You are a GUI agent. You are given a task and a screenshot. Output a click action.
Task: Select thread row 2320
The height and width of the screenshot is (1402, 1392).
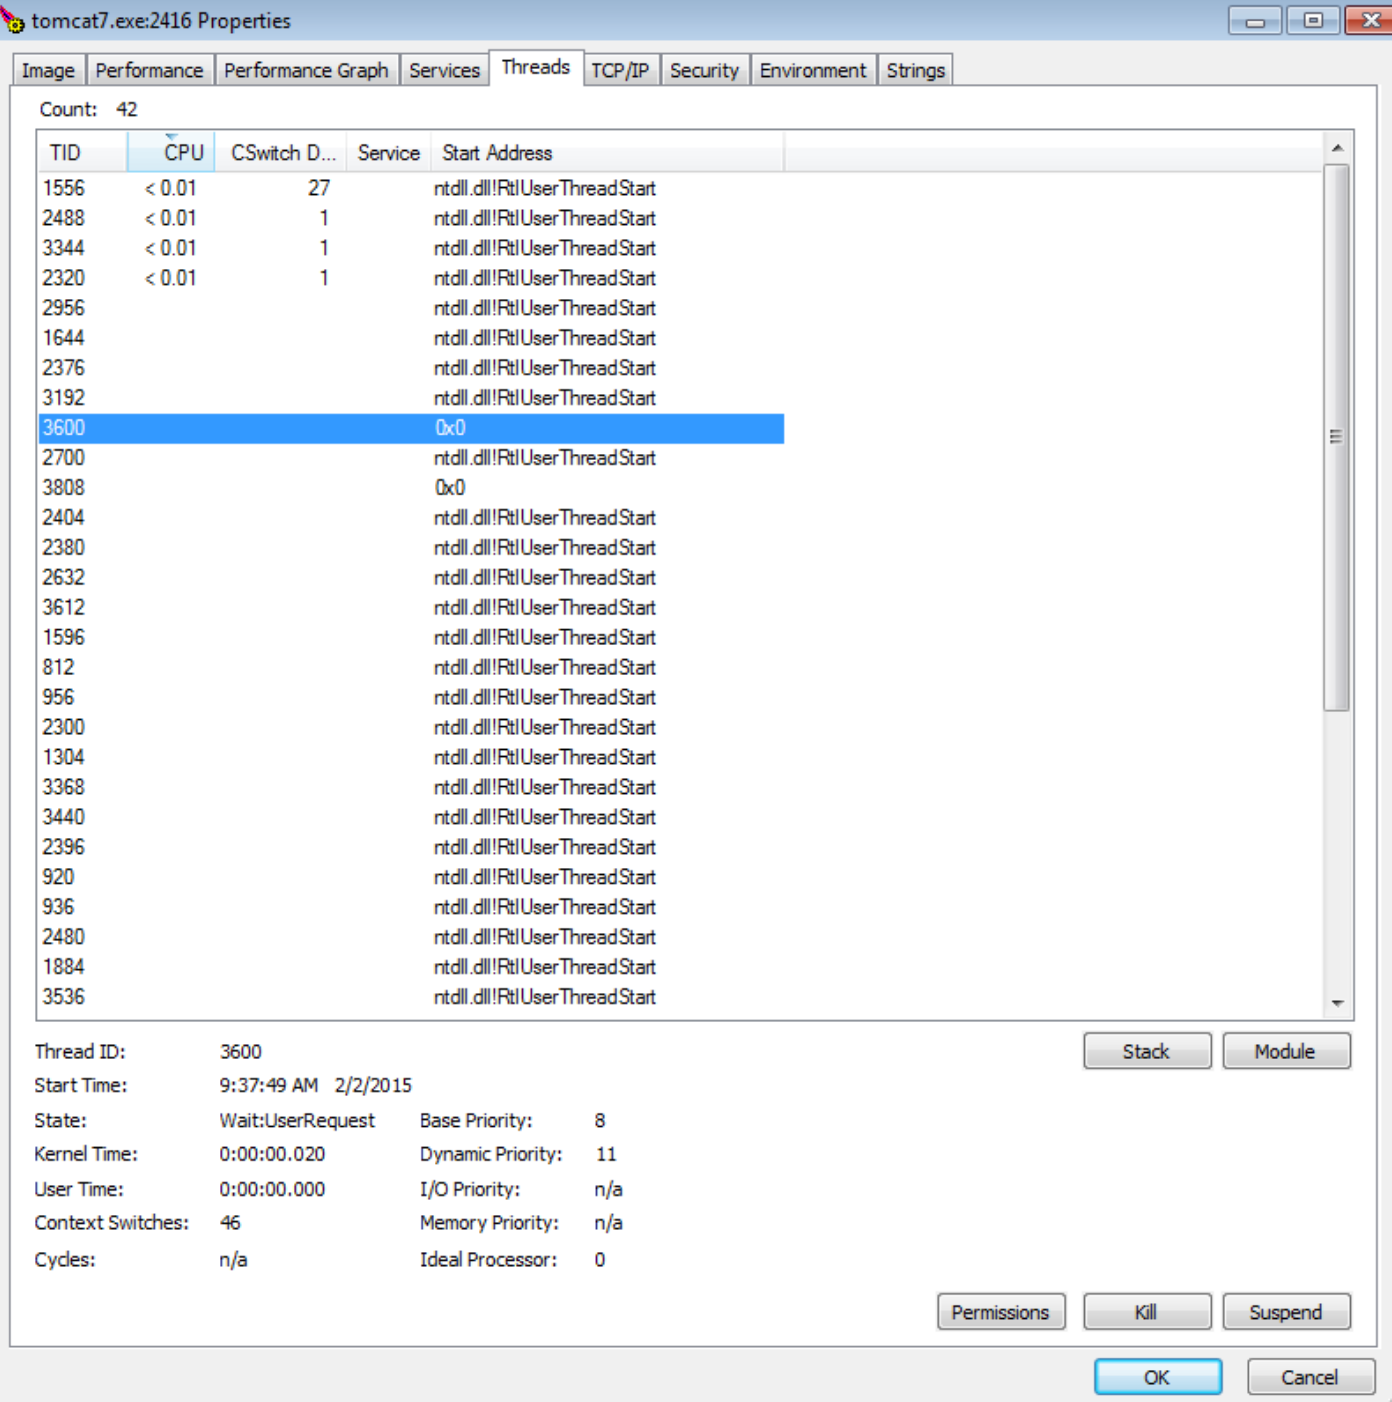coord(411,278)
